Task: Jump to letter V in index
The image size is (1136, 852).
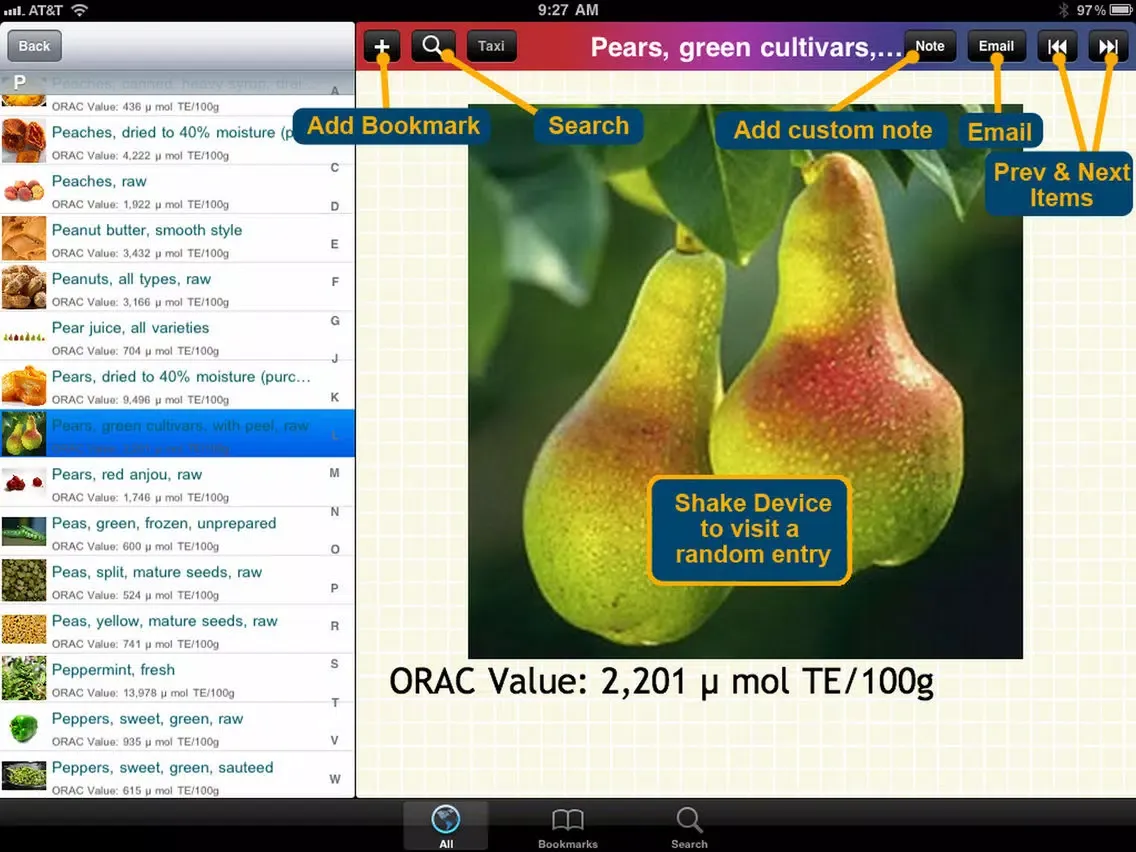Action: (335, 740)
